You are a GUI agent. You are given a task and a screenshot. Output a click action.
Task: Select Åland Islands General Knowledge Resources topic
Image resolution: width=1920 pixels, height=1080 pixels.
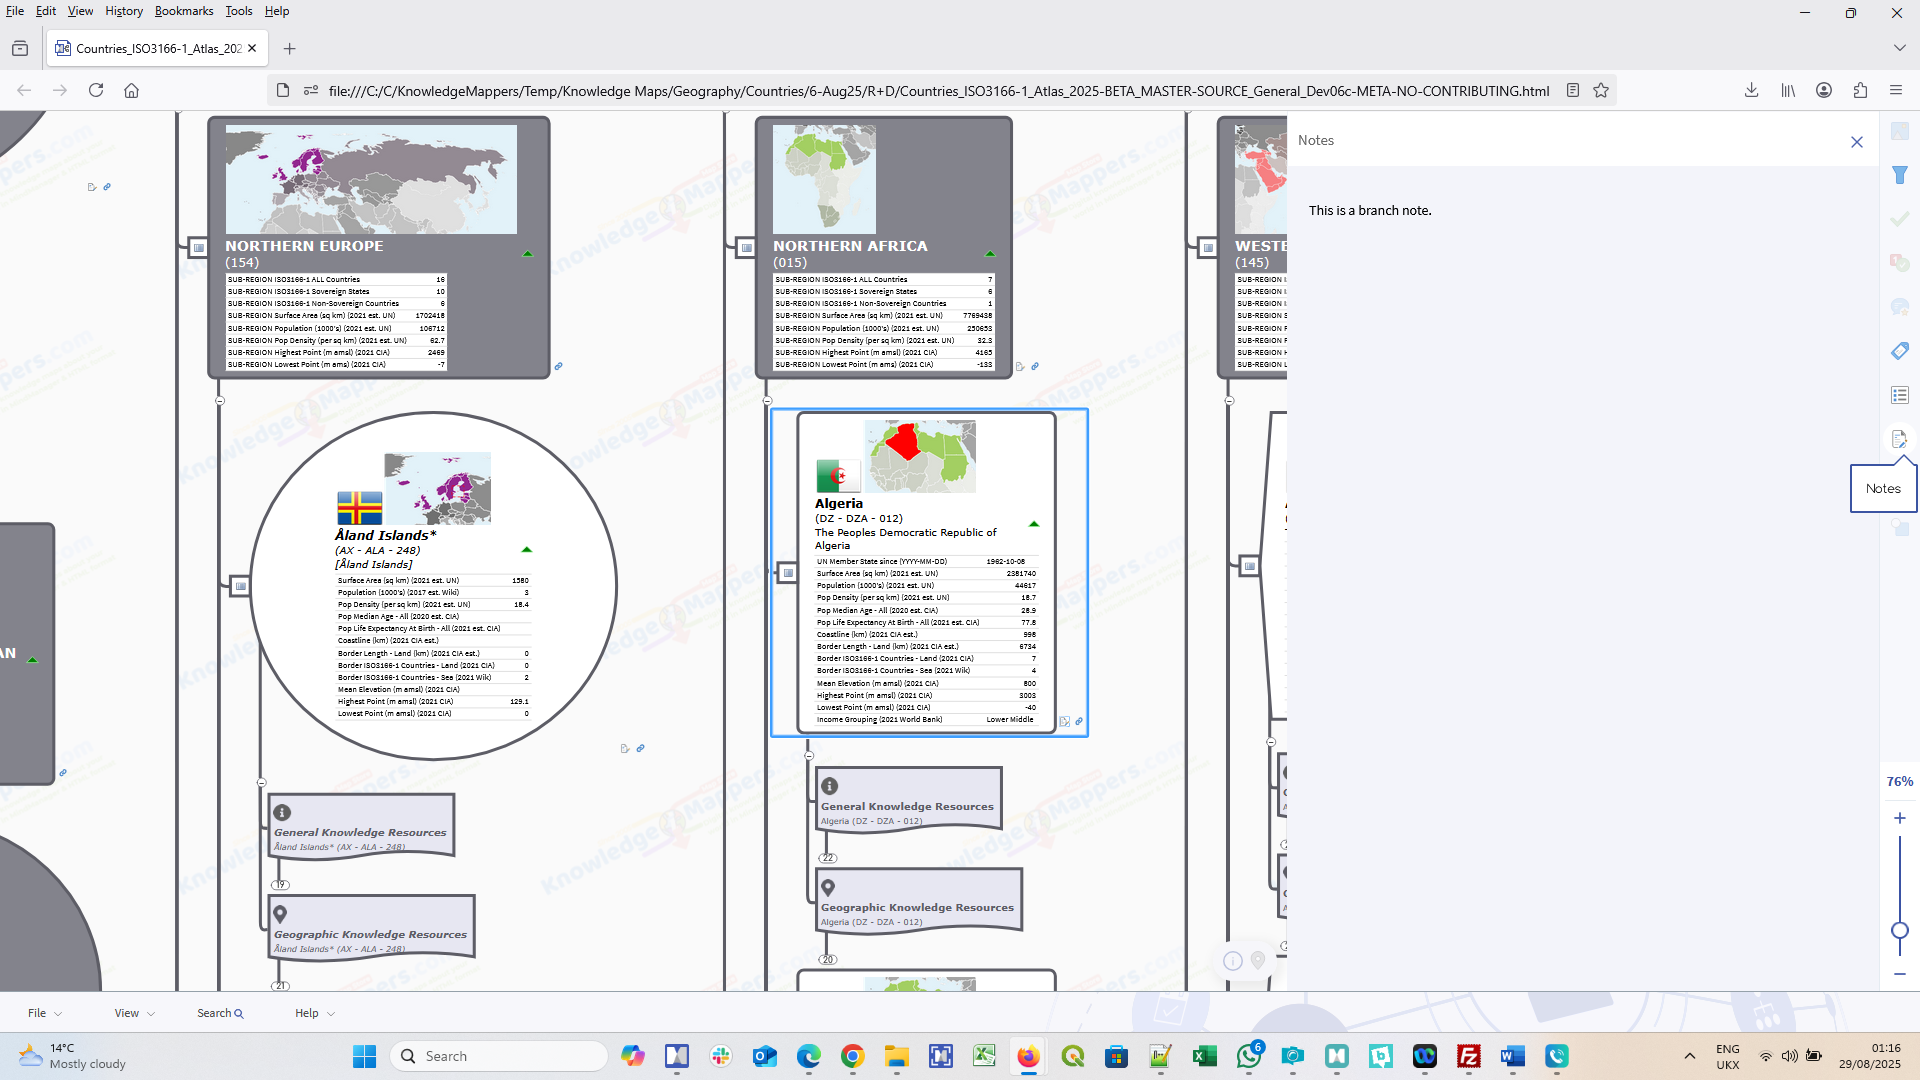point(361,825)
